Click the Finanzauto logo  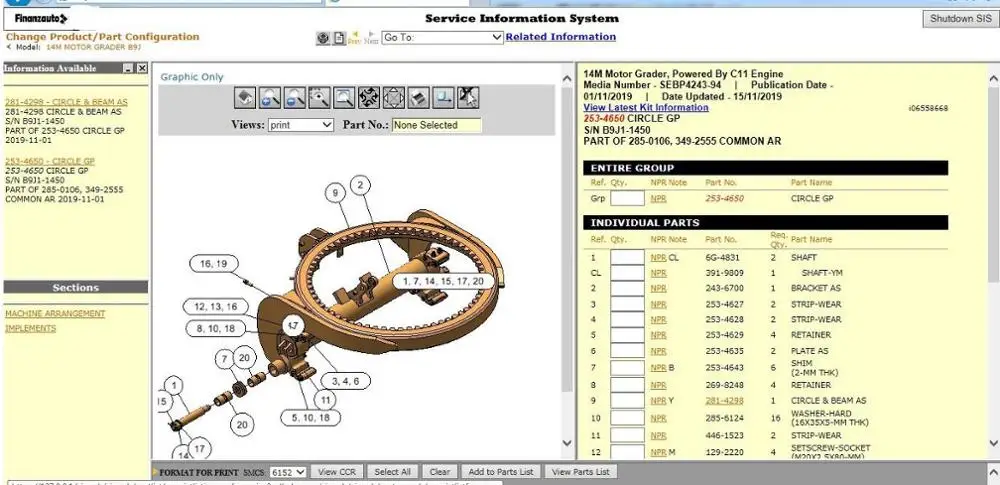(x=41, y=19)
